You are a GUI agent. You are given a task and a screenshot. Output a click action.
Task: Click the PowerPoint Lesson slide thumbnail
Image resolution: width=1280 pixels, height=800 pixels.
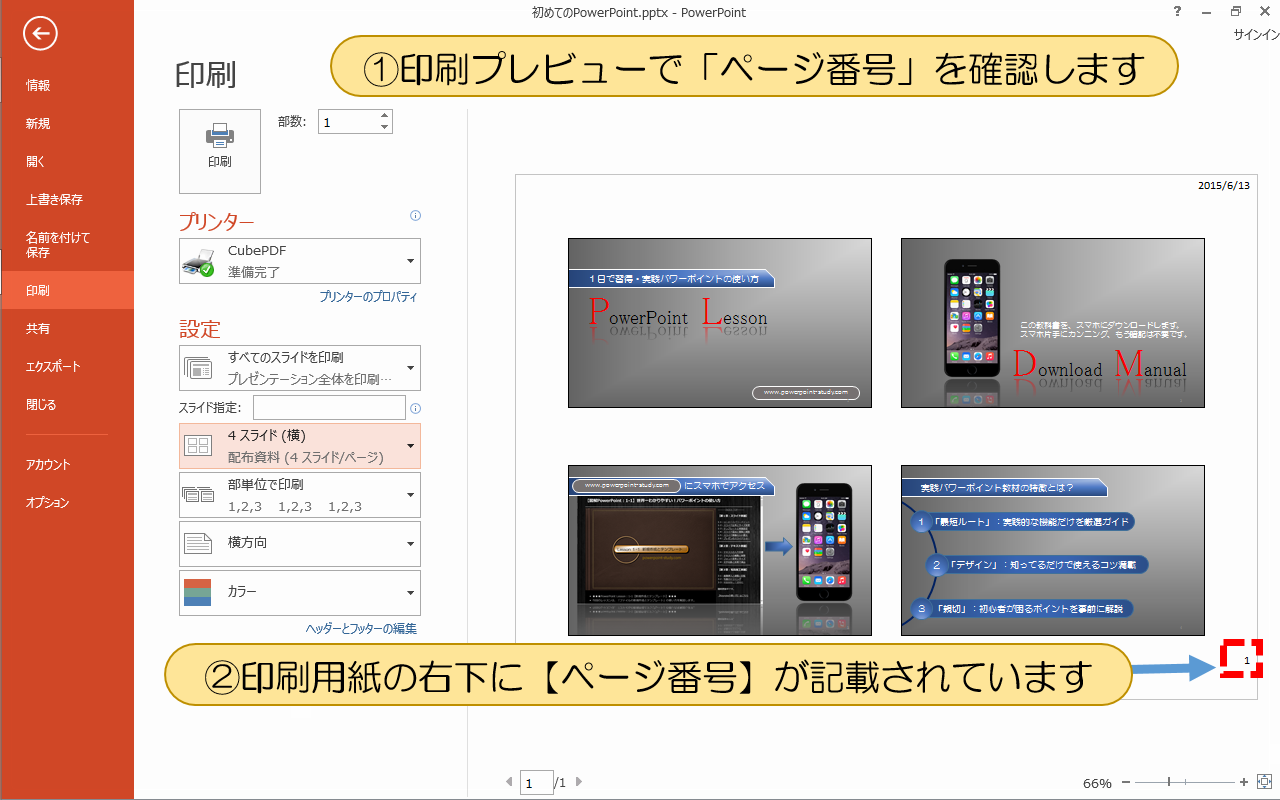720,323
